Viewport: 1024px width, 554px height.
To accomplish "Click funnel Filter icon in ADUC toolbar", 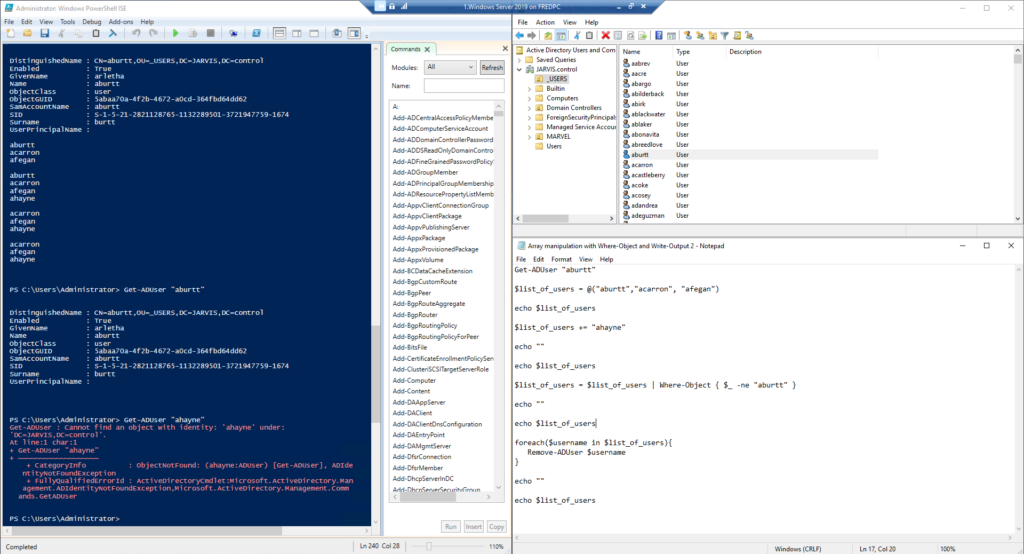I will 724,35.
